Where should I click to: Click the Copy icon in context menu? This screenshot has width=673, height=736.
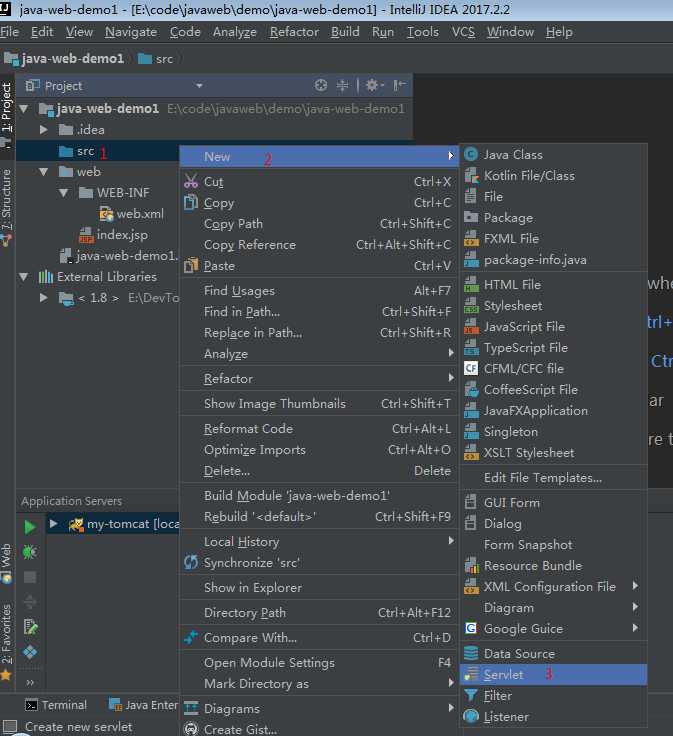coord(191,202)
